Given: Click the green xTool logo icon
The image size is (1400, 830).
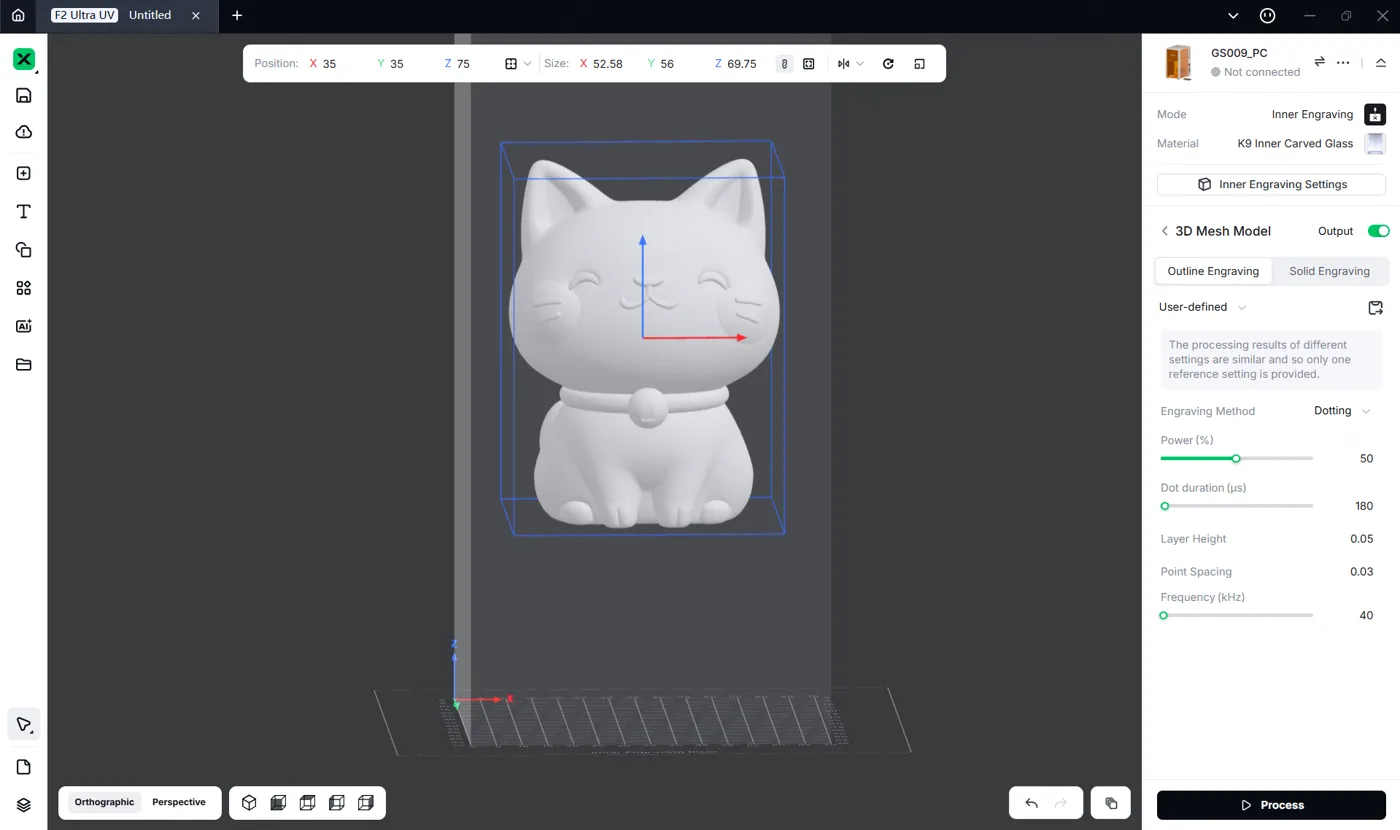Looking at the screenshot, I should 24,59.
